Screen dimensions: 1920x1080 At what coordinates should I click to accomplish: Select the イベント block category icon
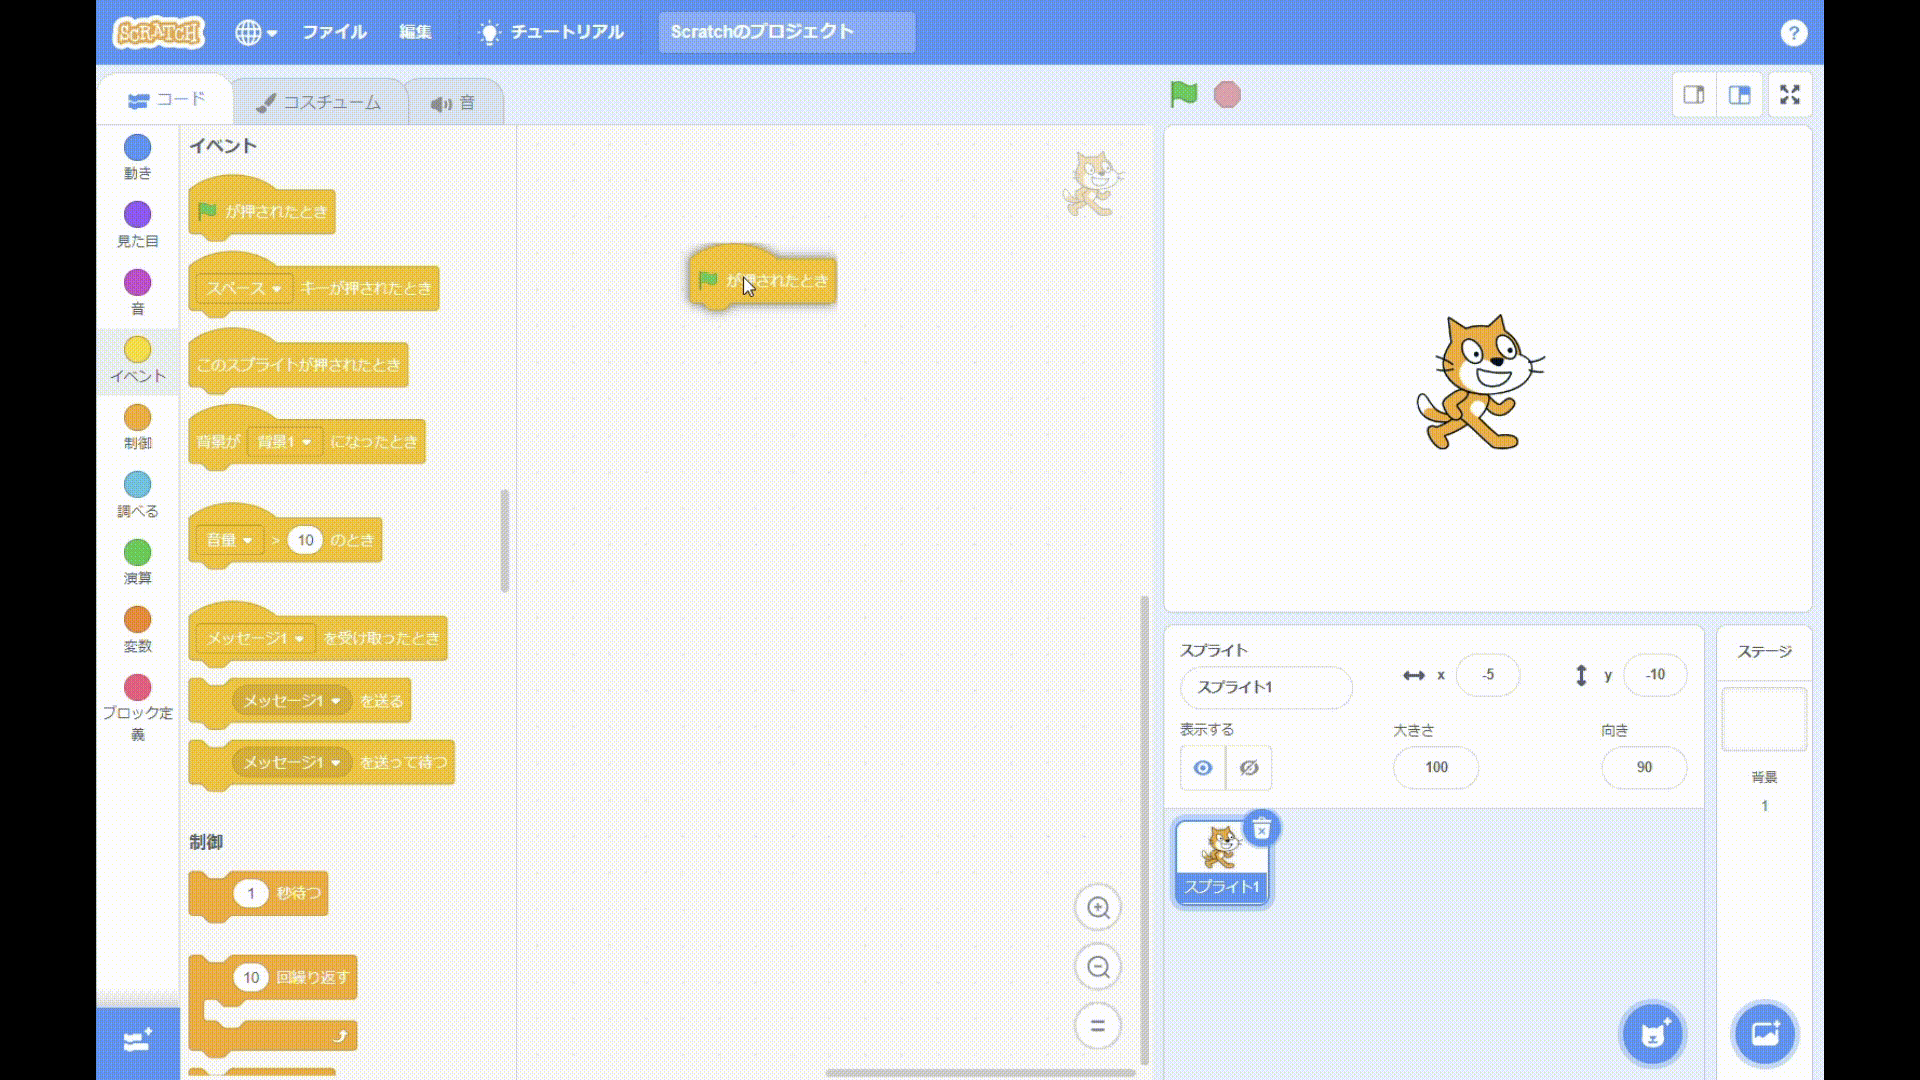137,360
